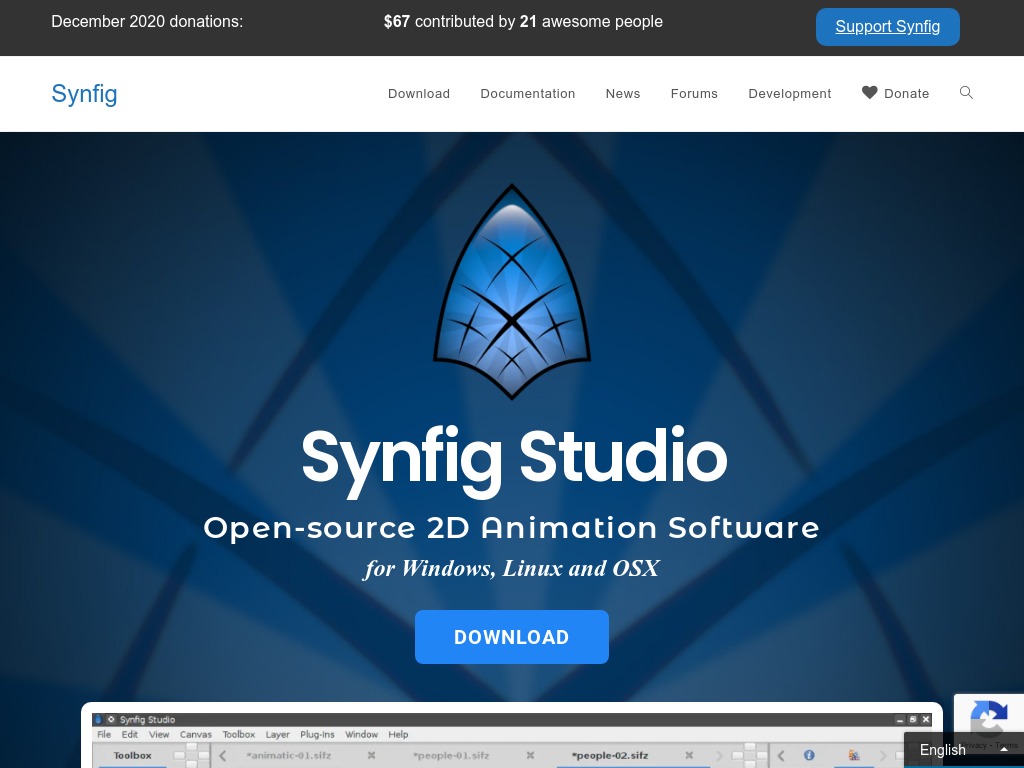Open the Synfig home link
Screen dimensions: 1024x768
tap(84, 94)
